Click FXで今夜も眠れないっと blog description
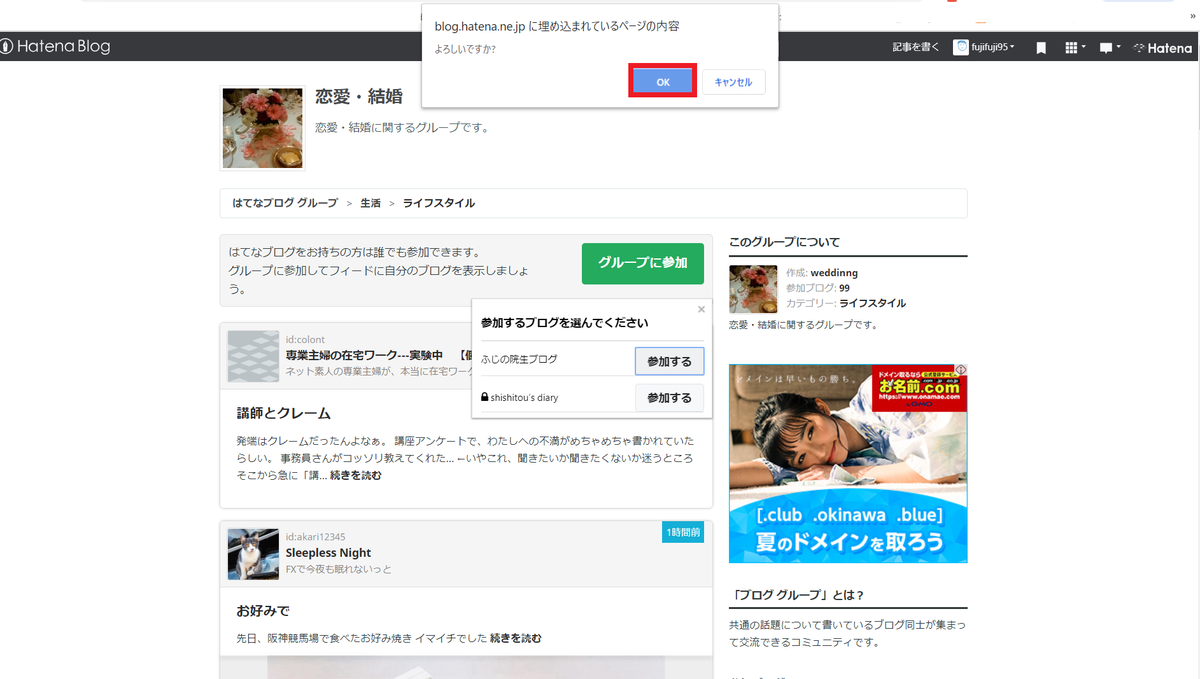 tap(339, 569)
